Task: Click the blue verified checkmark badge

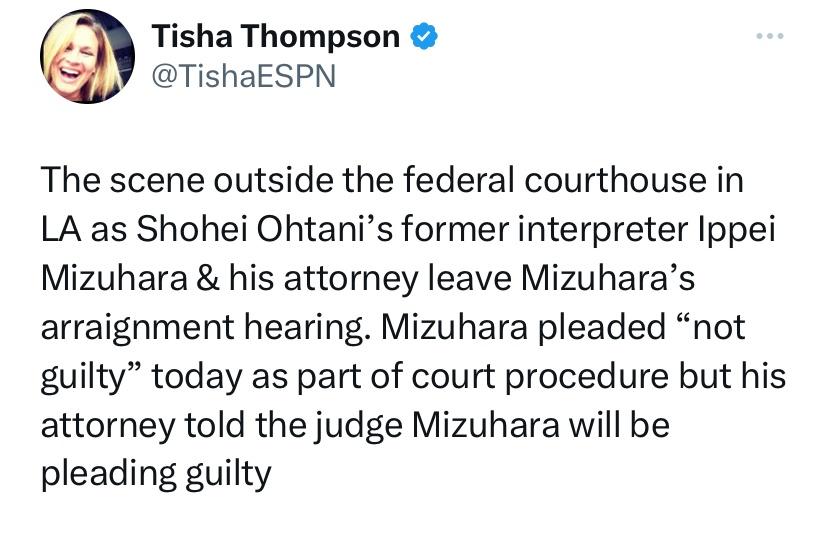Action: pyautogui.click(x=424, y=37)
